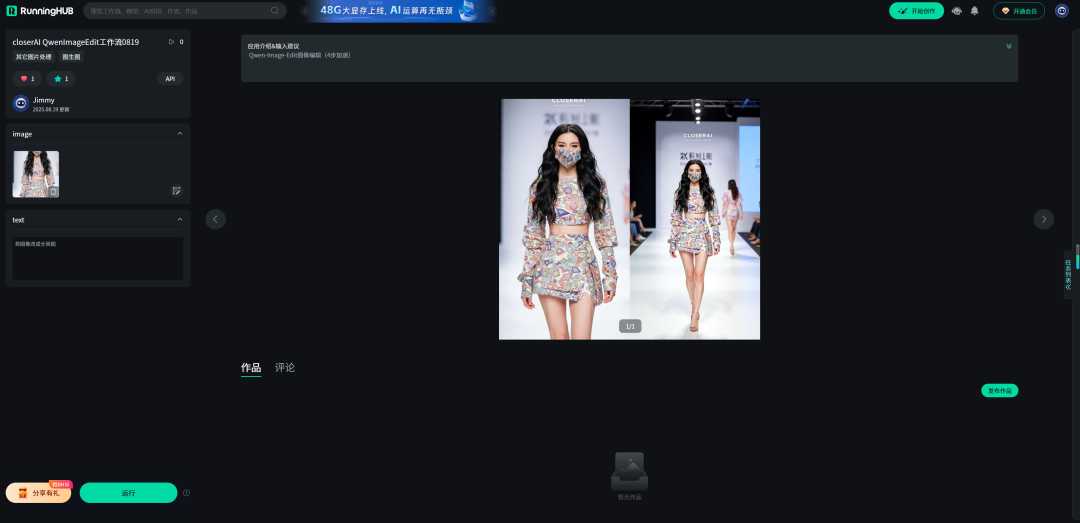Go to next banner via right arrow

[492, 10]
